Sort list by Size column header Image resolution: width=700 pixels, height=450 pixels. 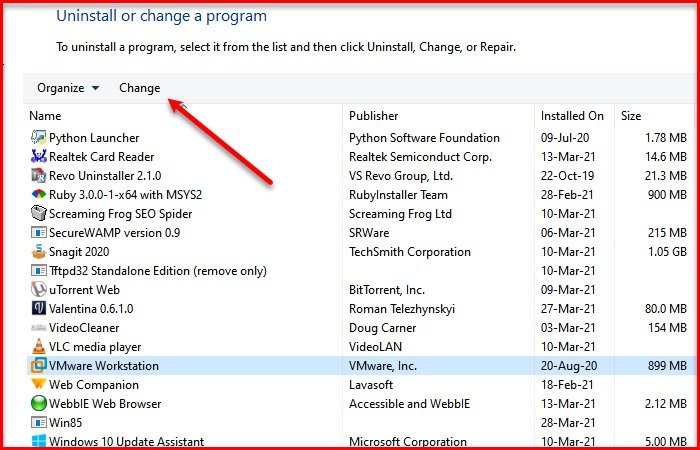(631, 116)
